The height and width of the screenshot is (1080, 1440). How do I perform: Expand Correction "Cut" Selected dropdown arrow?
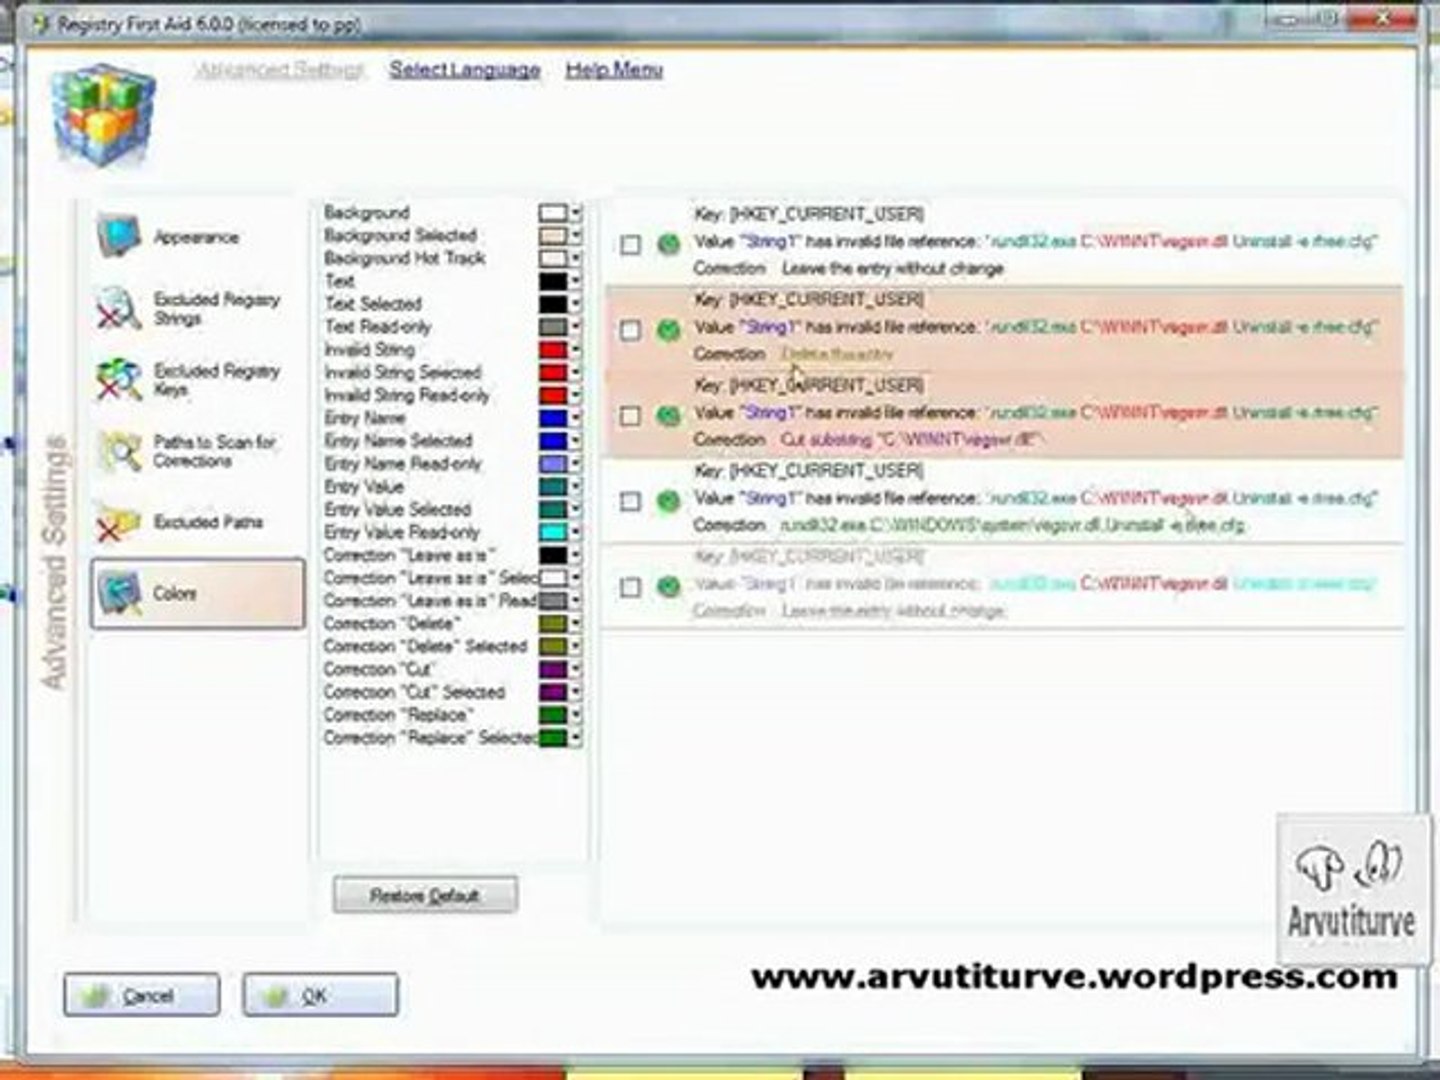pyautogui.click(x=575, y=692)
